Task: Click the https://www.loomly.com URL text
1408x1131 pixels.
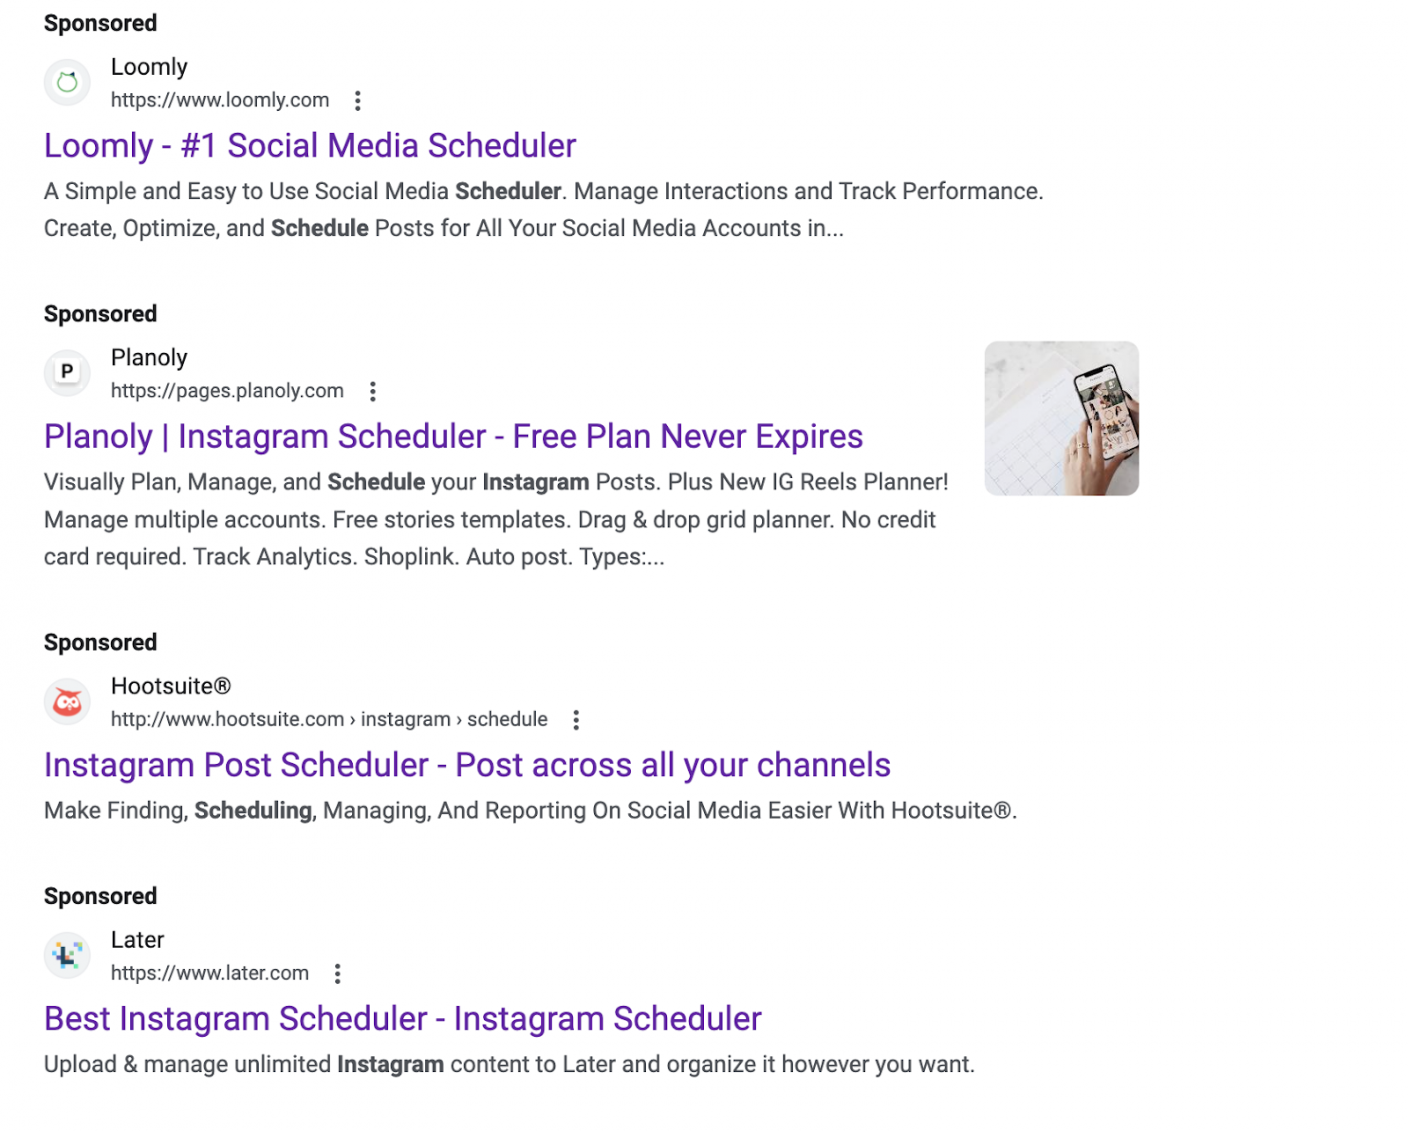Action: 219,100
